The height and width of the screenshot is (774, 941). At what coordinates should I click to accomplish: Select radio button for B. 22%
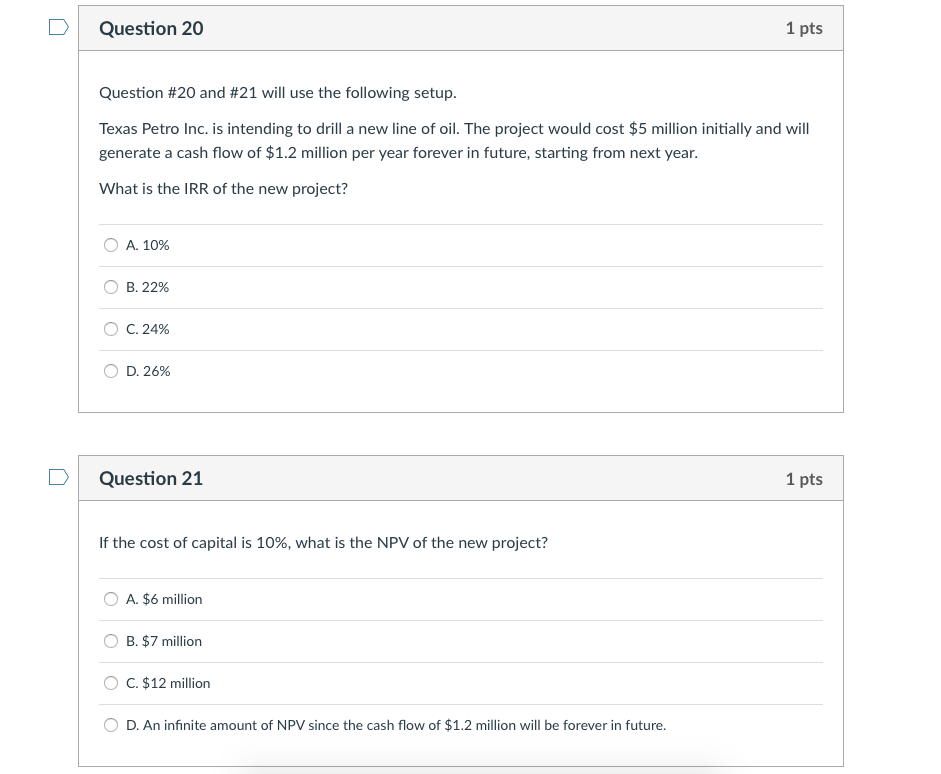tap(111, 287)
